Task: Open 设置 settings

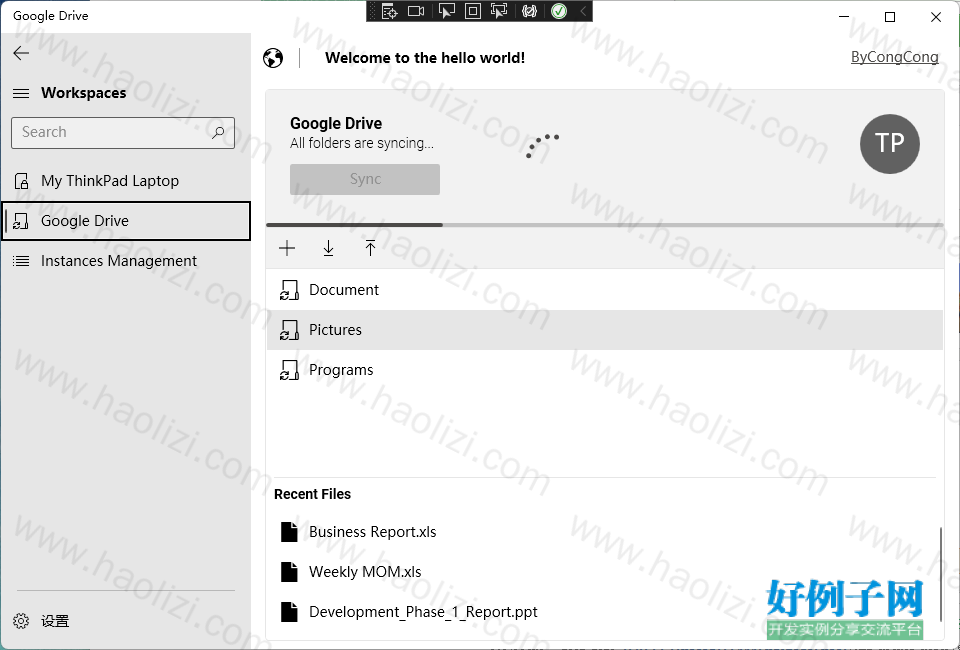Action: (126, 621)
